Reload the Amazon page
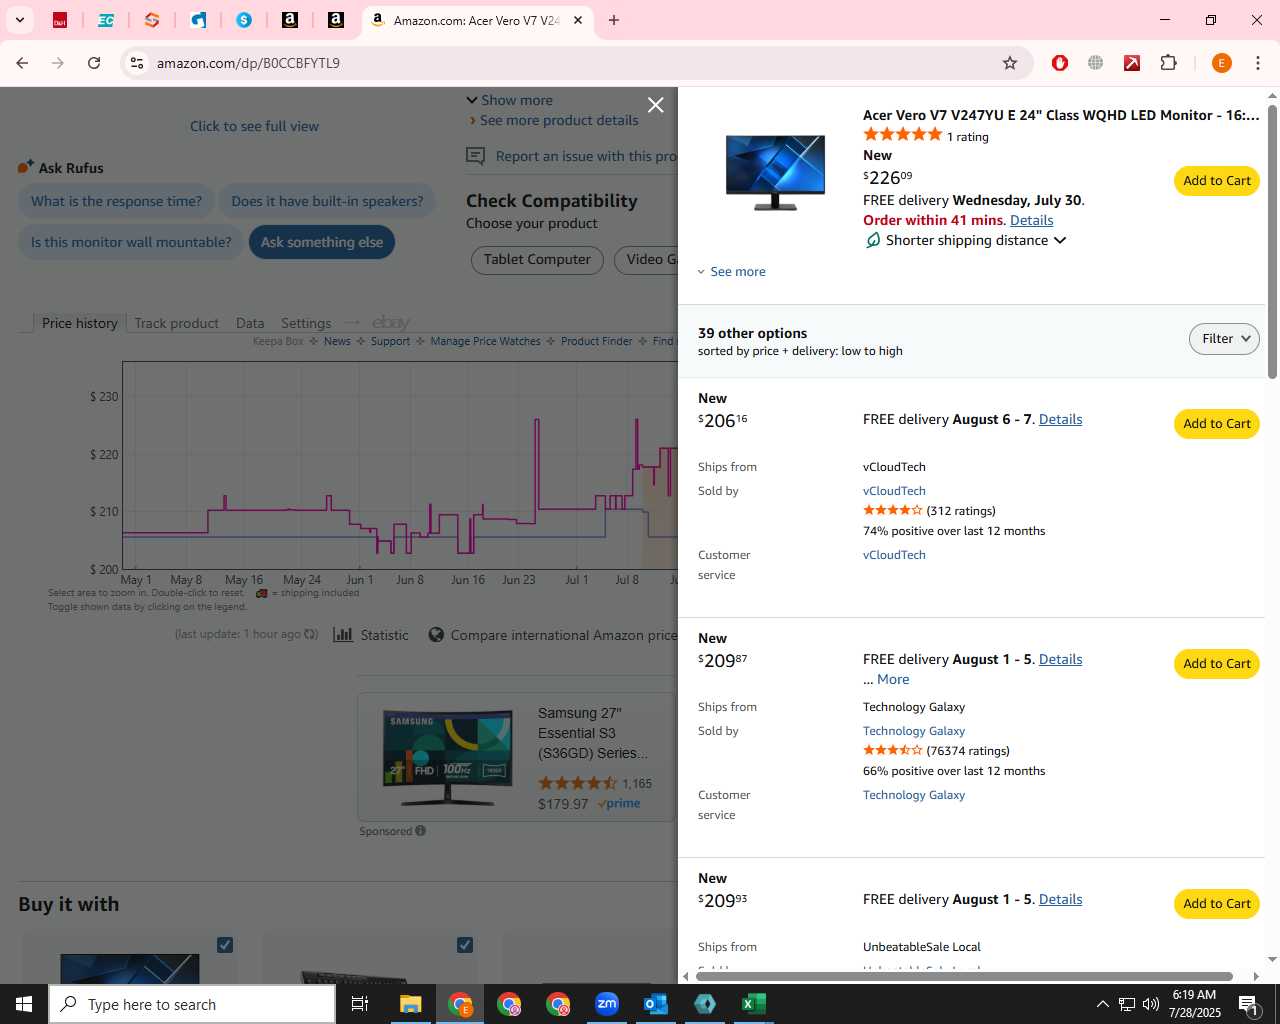 [x=94, y=63]
